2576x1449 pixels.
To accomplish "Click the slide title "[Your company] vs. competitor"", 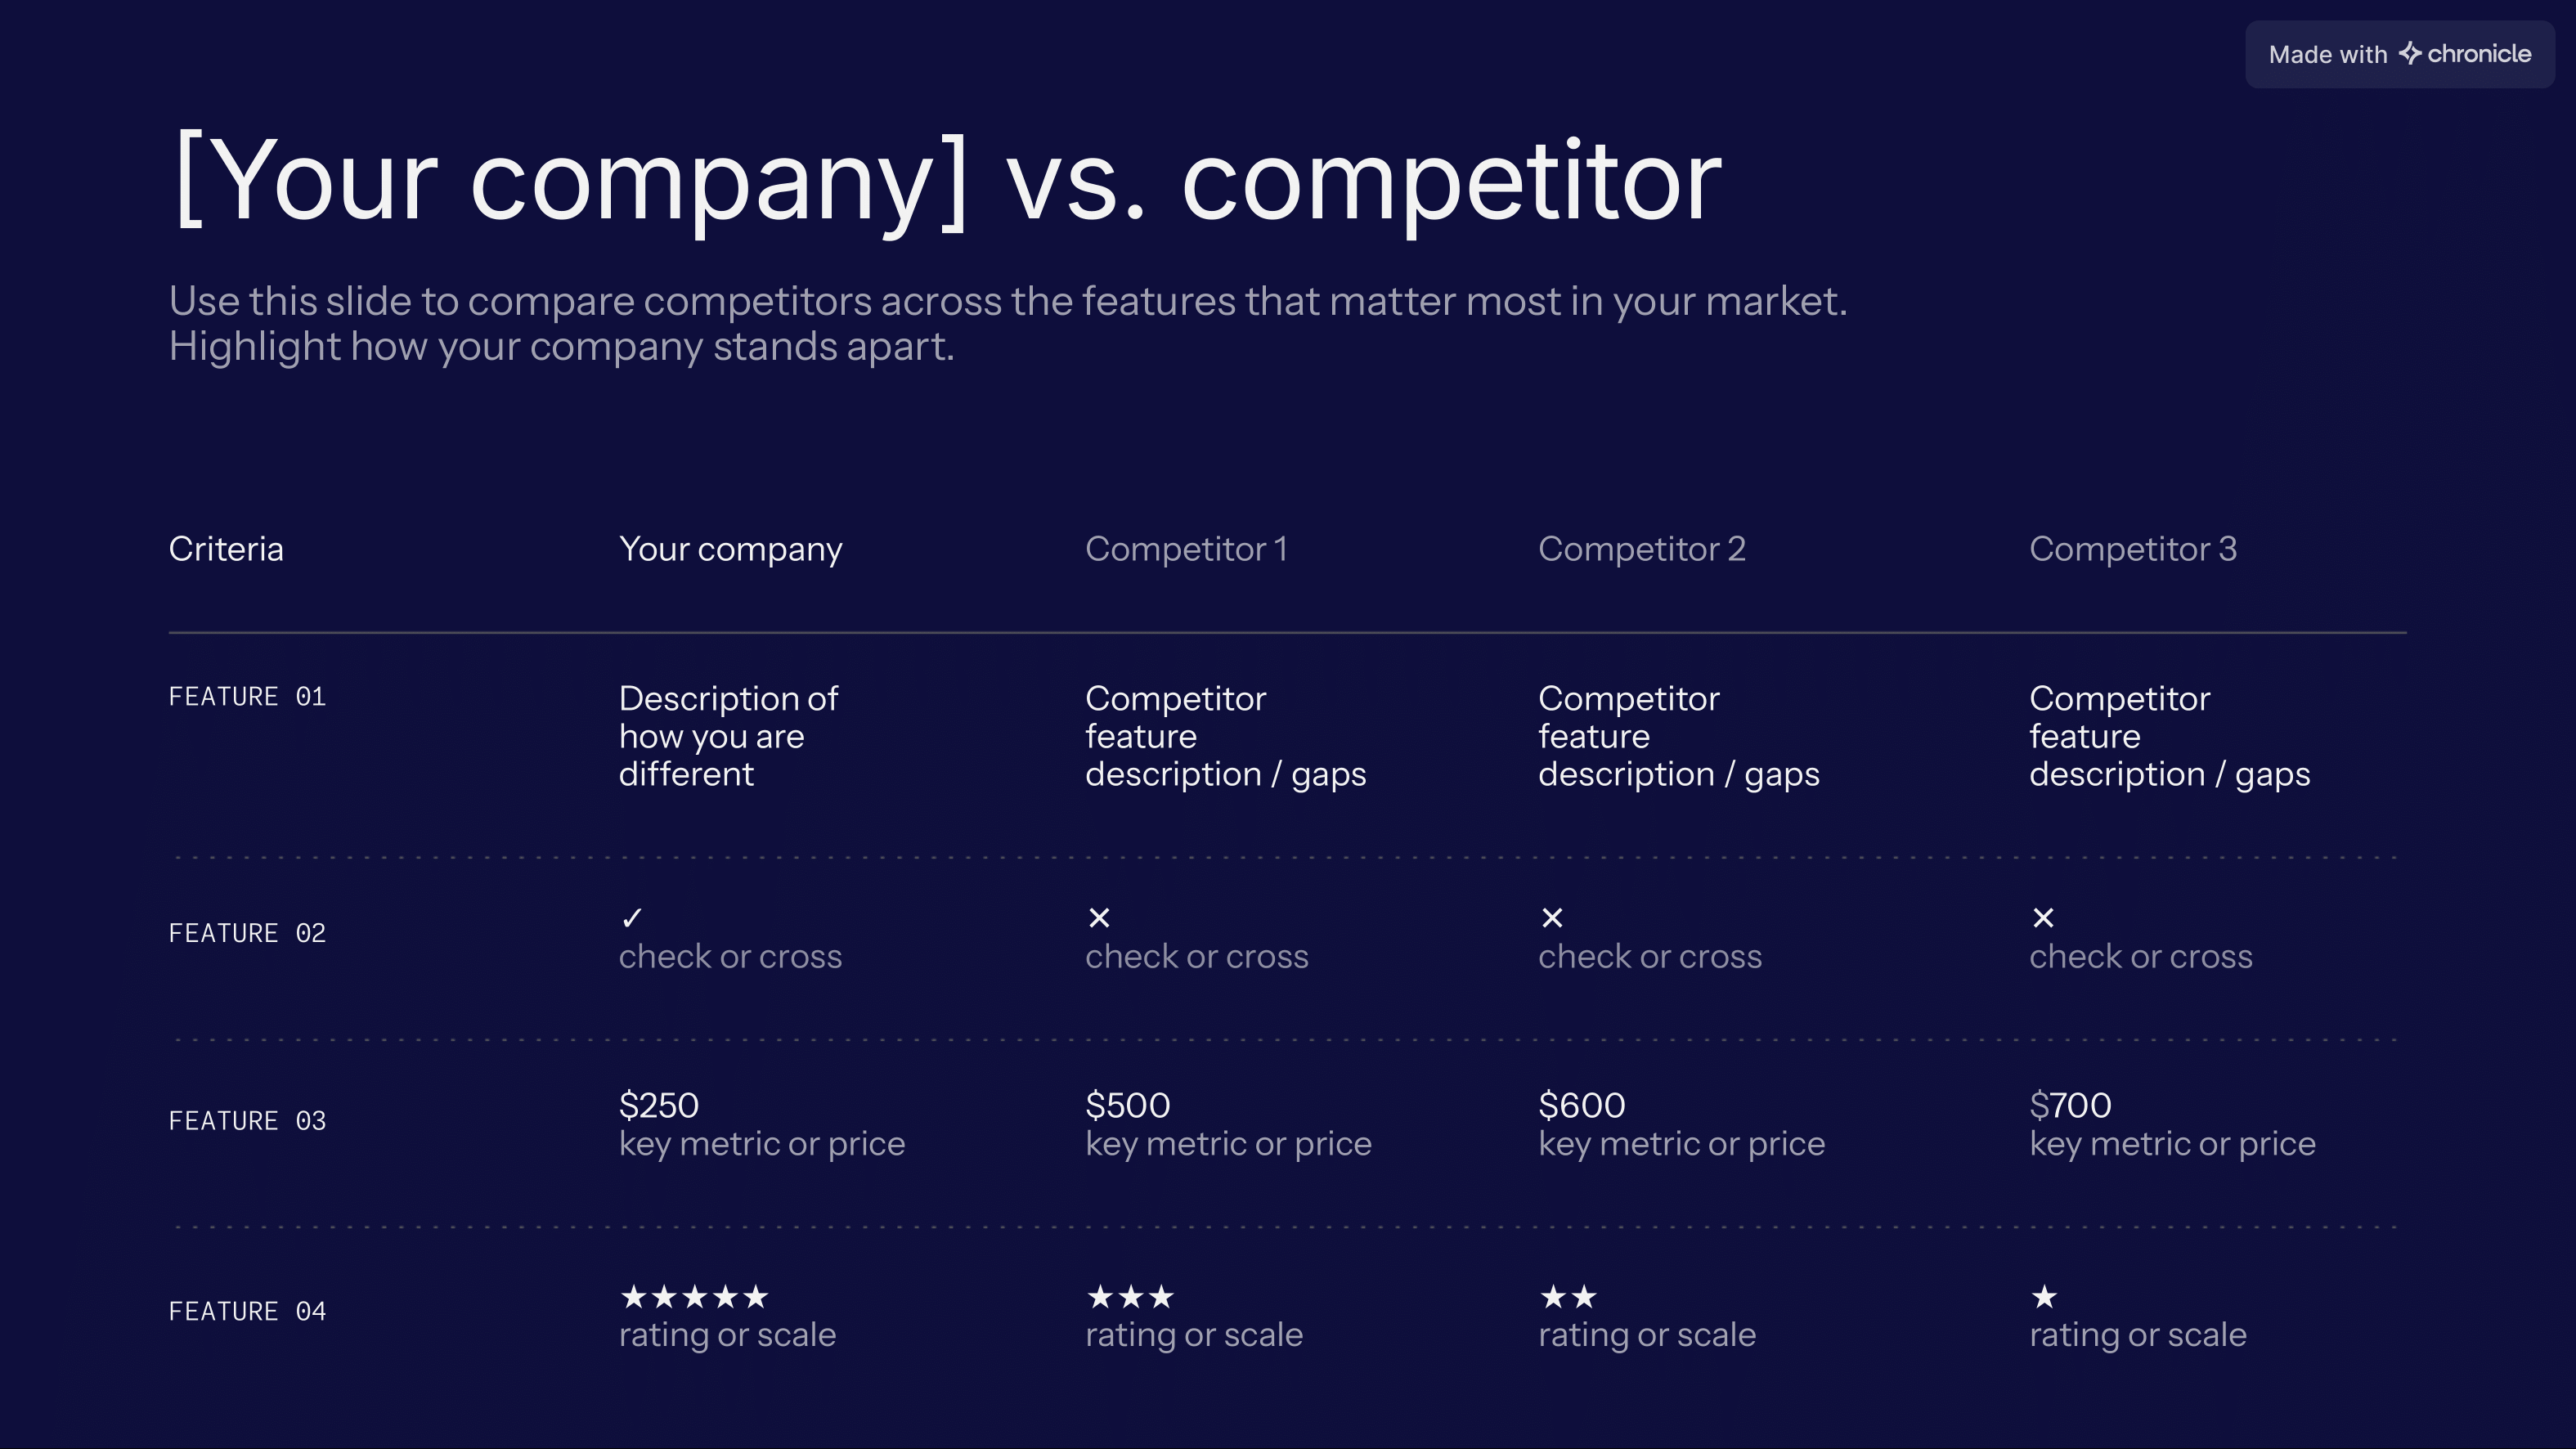I will pyautogui.click(x=946, y=181).
